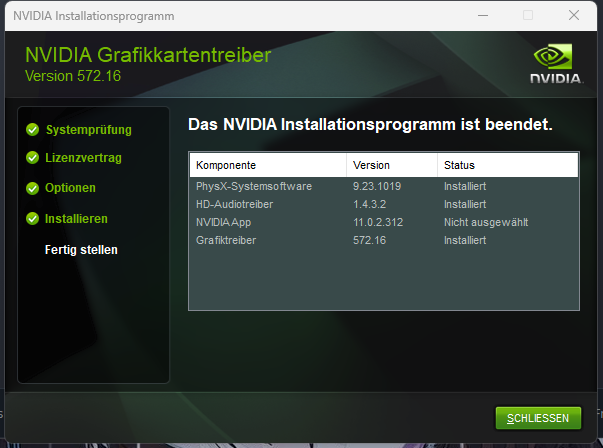Click Installiert status of HD-Audiotreiber
This screenshot has height=448, width=603.
(x=465, y=204)
